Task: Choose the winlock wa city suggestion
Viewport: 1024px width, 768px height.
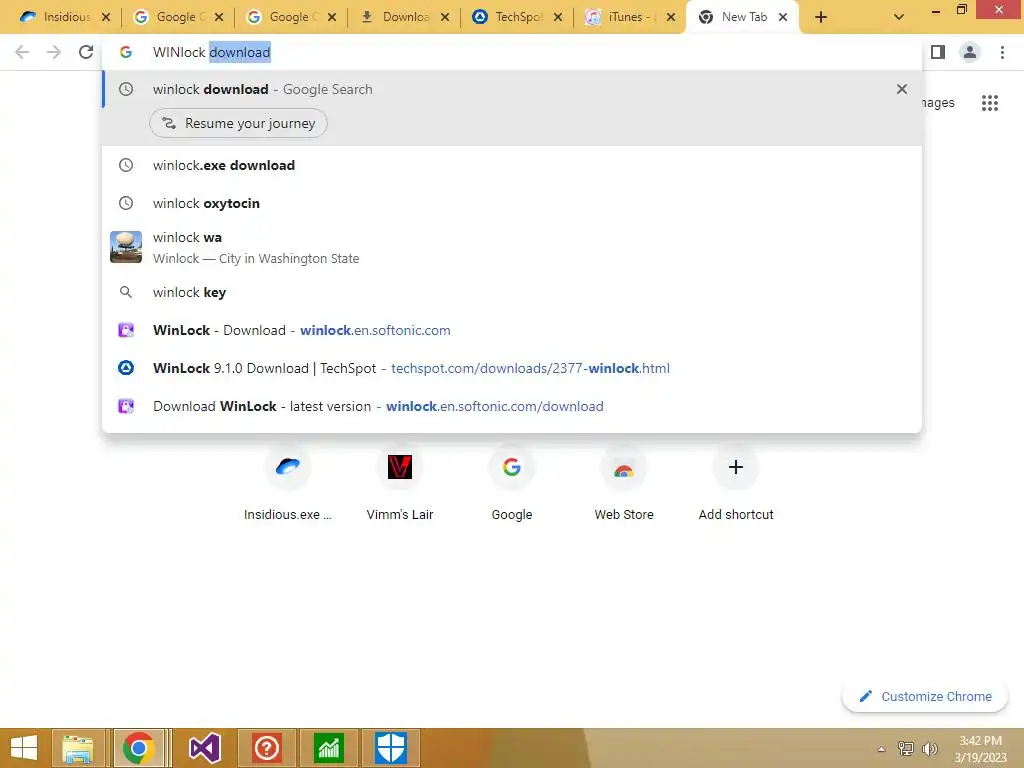Action: (512, 248)
